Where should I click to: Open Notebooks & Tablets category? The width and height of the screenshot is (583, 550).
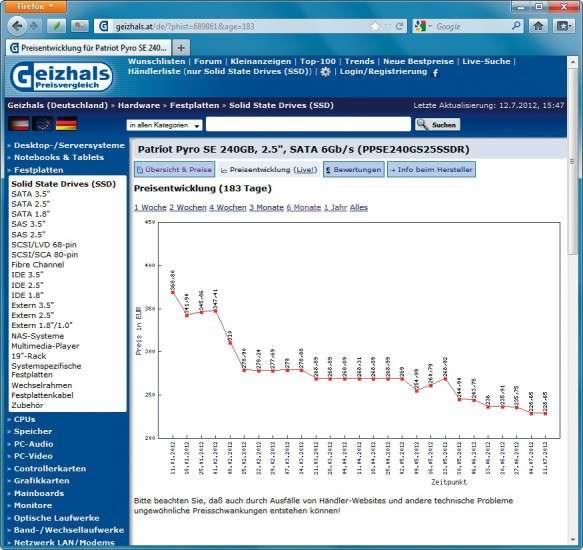tap(59, 157)
